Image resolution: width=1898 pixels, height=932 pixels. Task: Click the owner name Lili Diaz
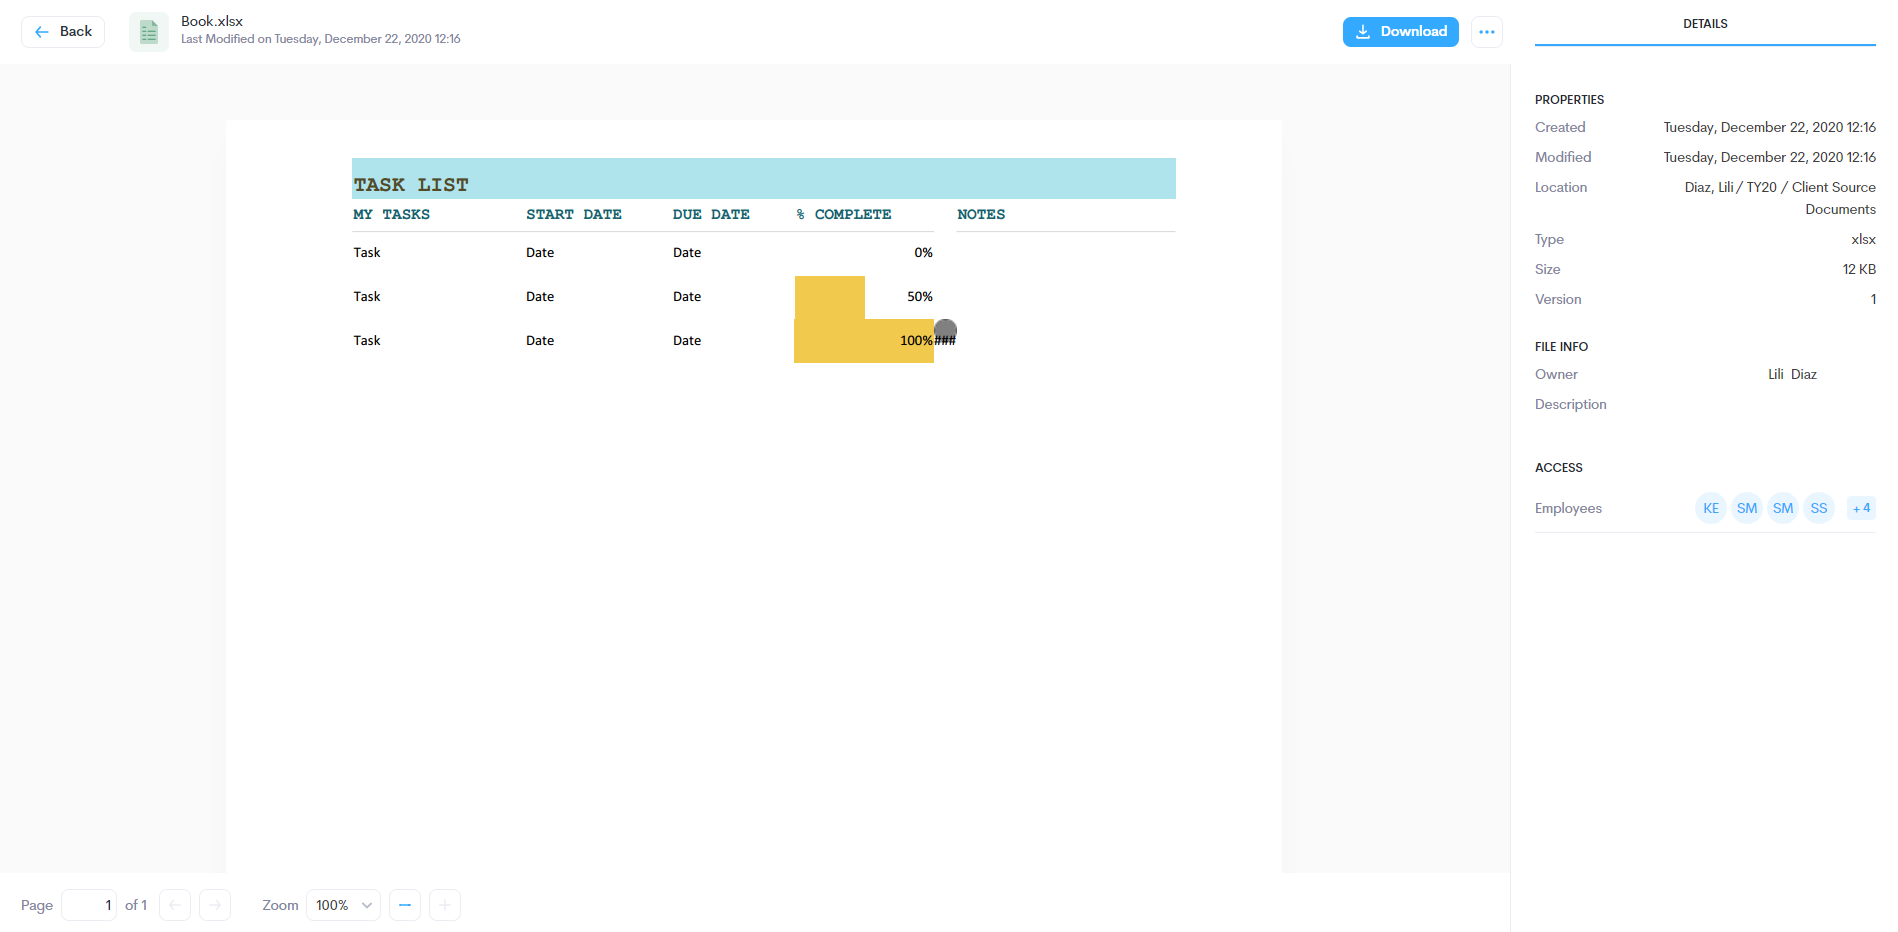[x=1791, y=374]
